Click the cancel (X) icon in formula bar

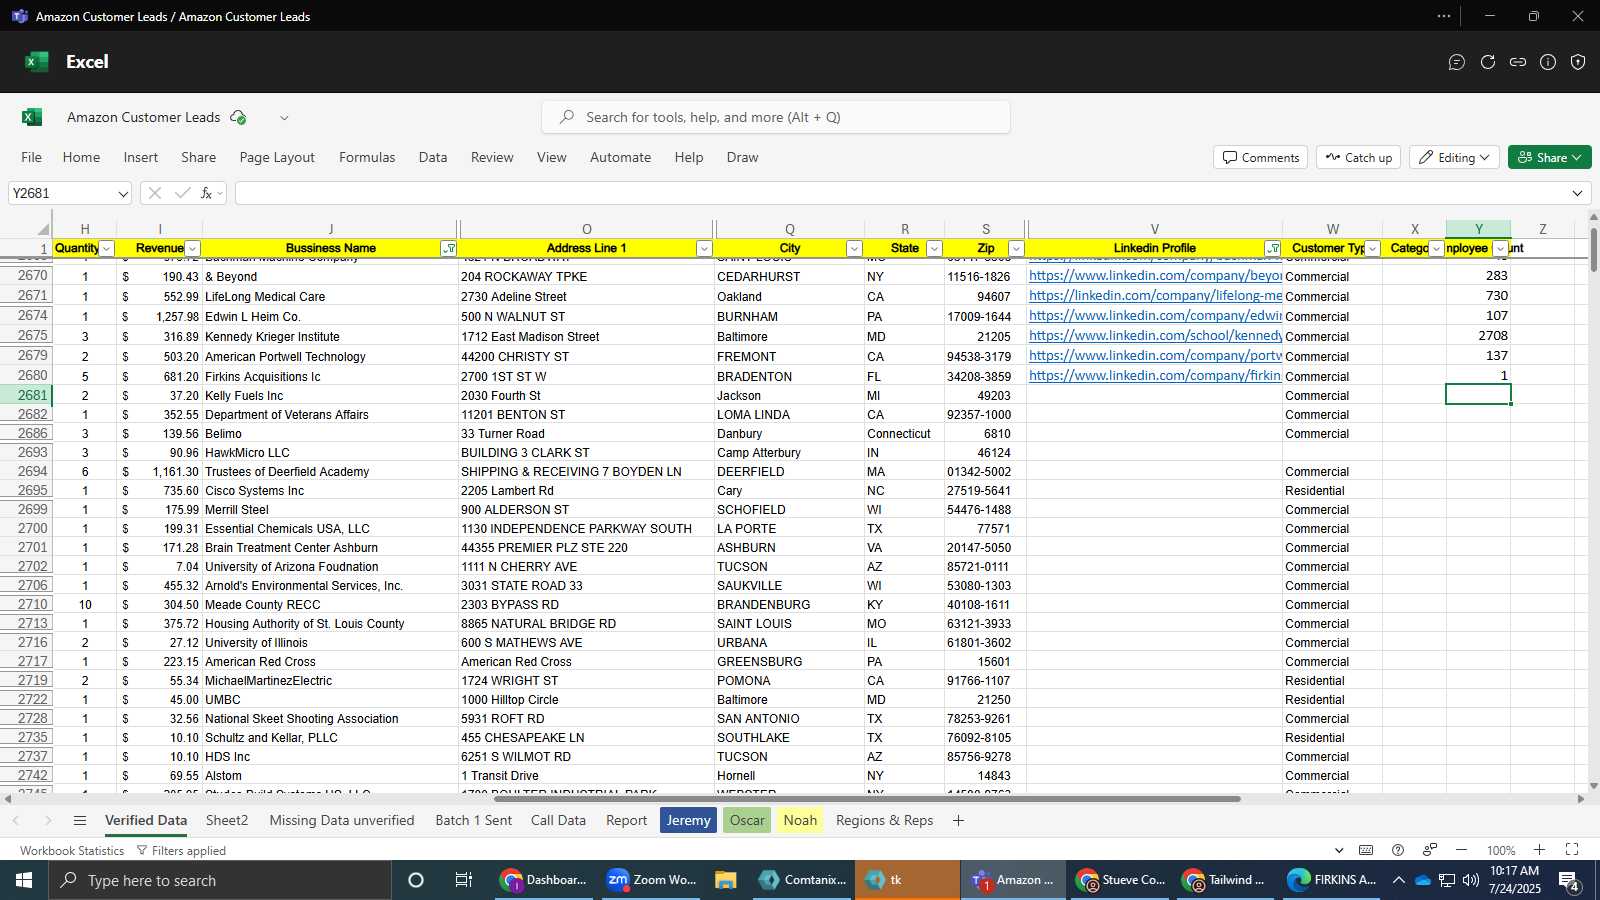tap(154, 193)
